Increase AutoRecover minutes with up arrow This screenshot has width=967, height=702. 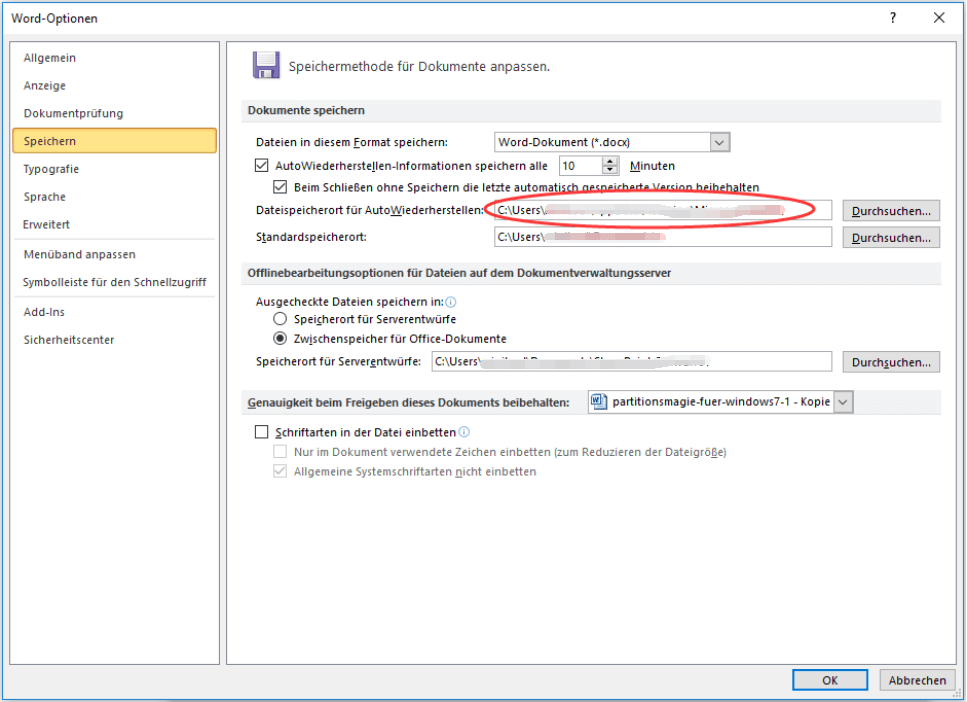click(x=610, y=161)
